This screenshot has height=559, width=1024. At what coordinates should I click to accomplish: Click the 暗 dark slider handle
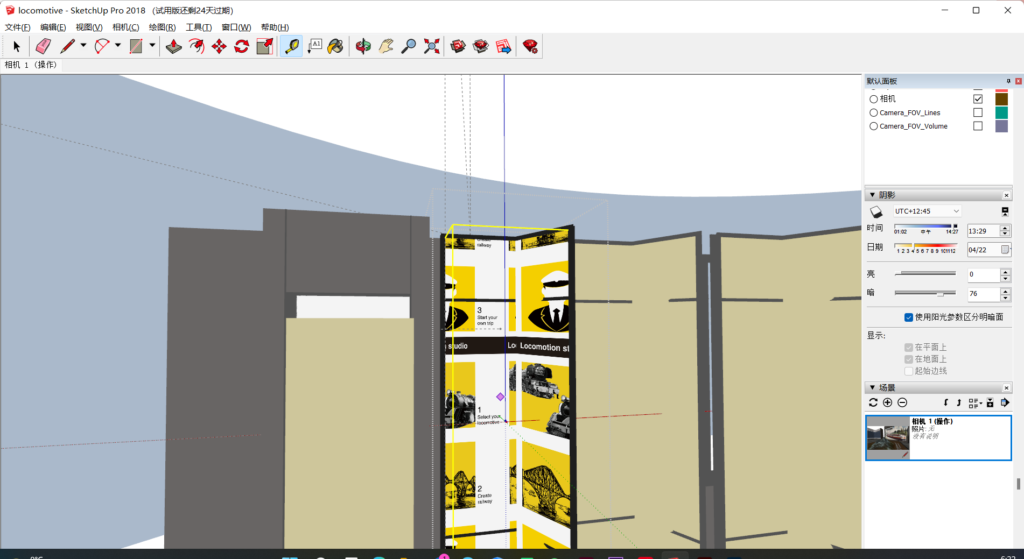pyautogui.click(x=940, y=294)
